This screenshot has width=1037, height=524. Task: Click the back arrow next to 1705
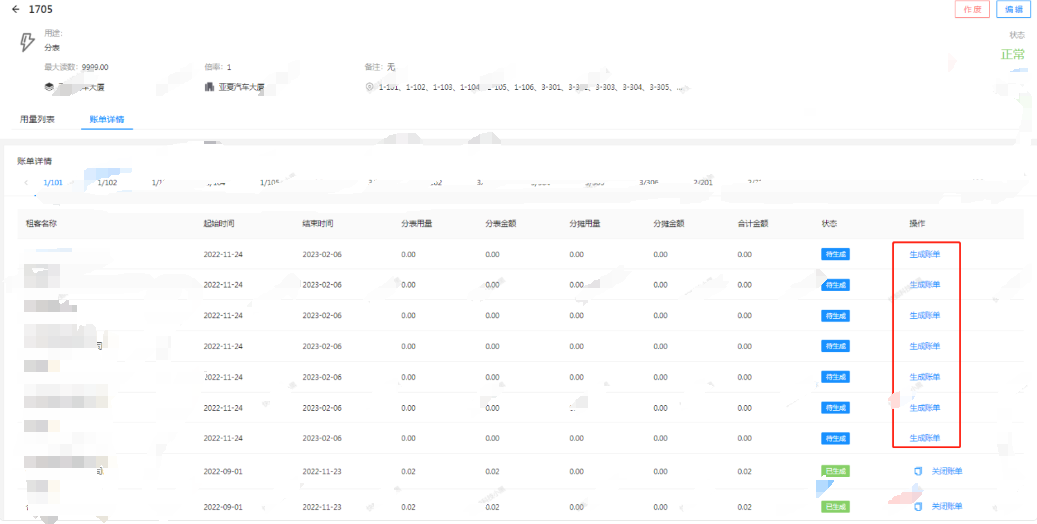[x=15, y=9]
